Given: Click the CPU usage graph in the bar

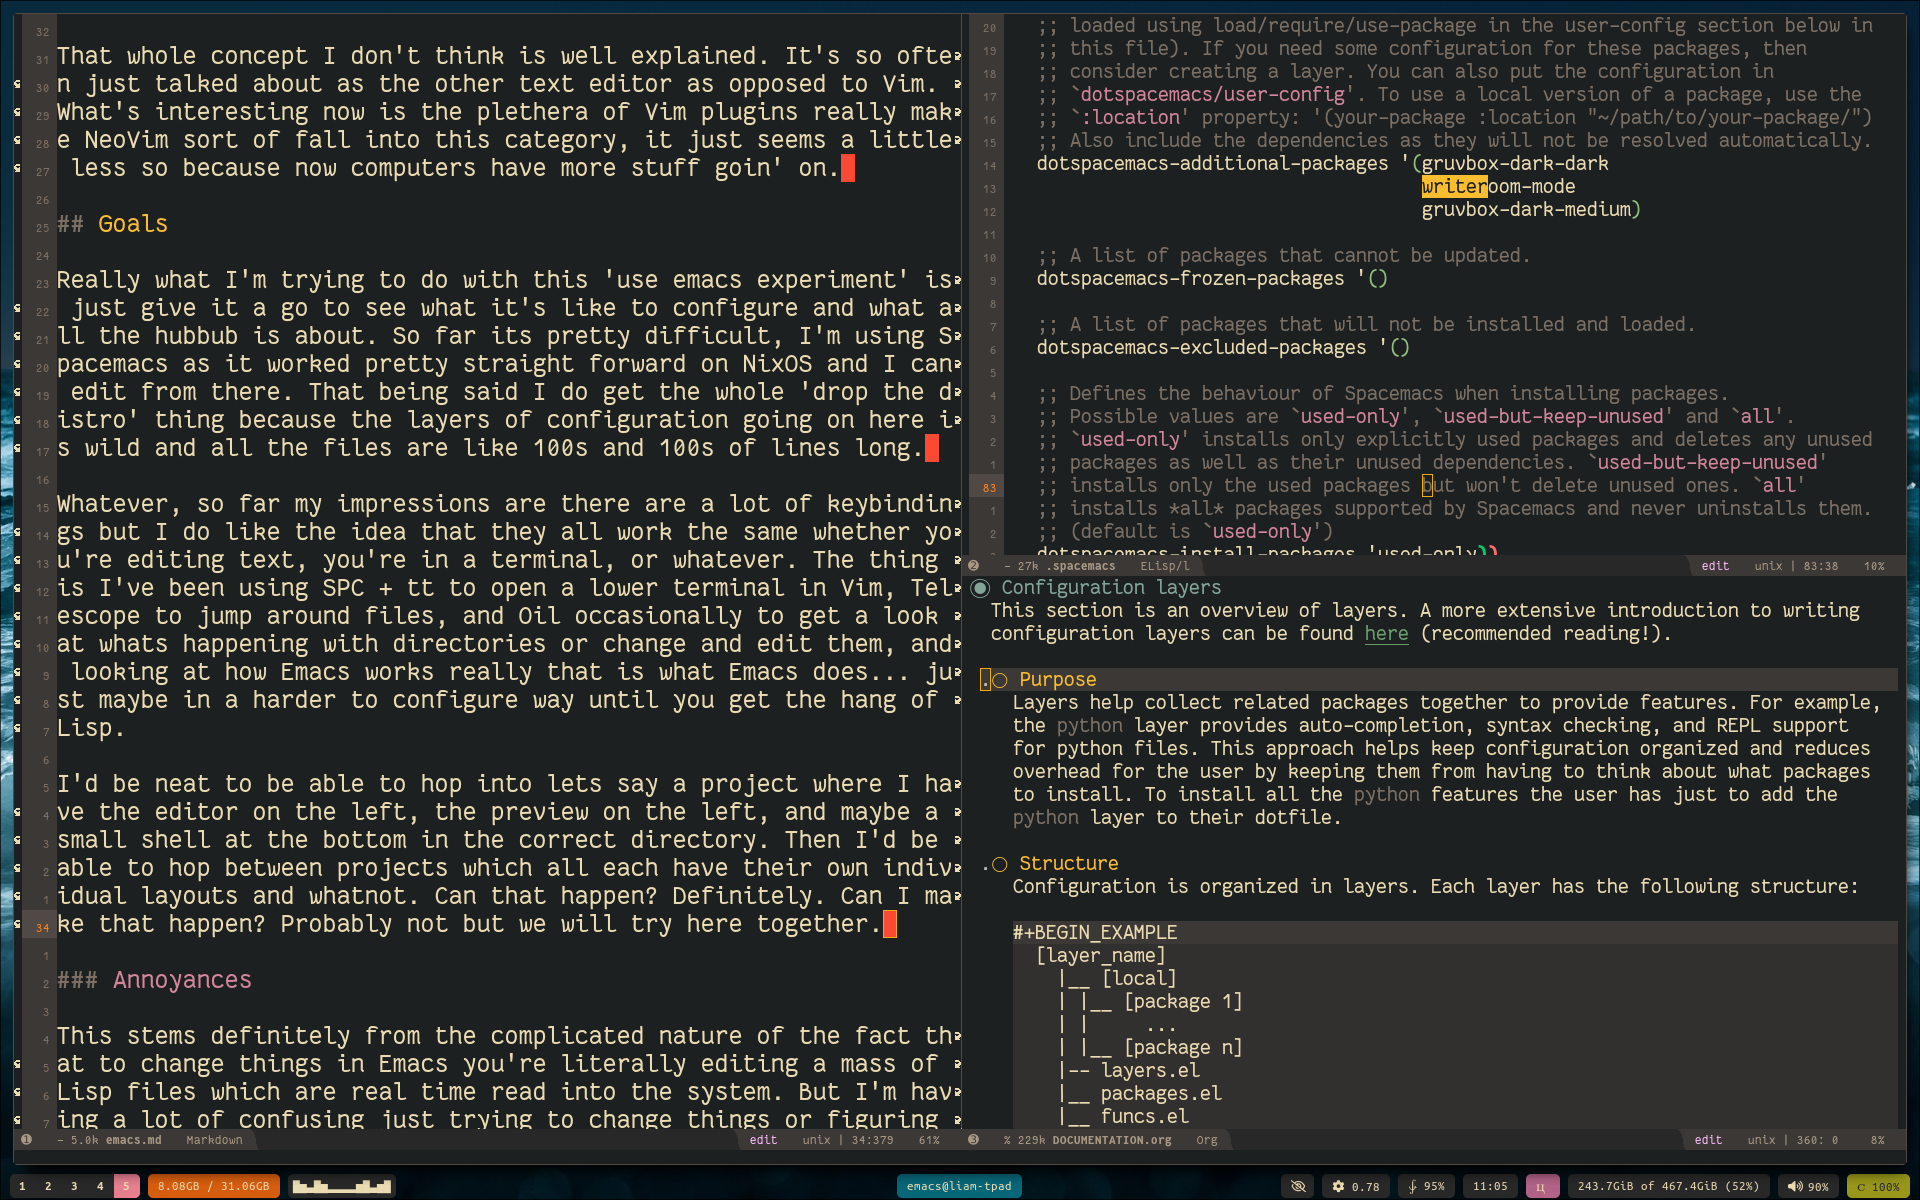Looking at the screenshot, I should point(342,1186).
